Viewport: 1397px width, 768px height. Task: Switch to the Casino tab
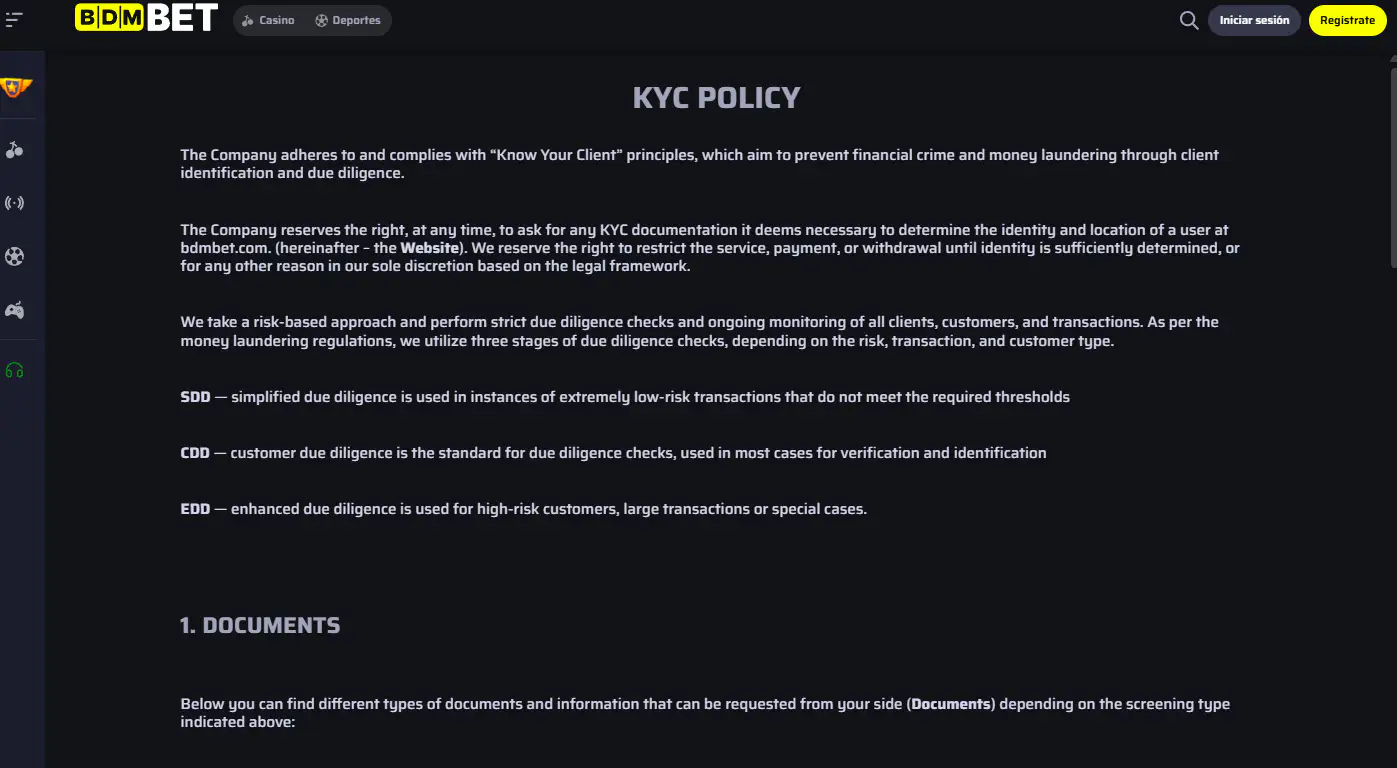click(x=268, y=20)
